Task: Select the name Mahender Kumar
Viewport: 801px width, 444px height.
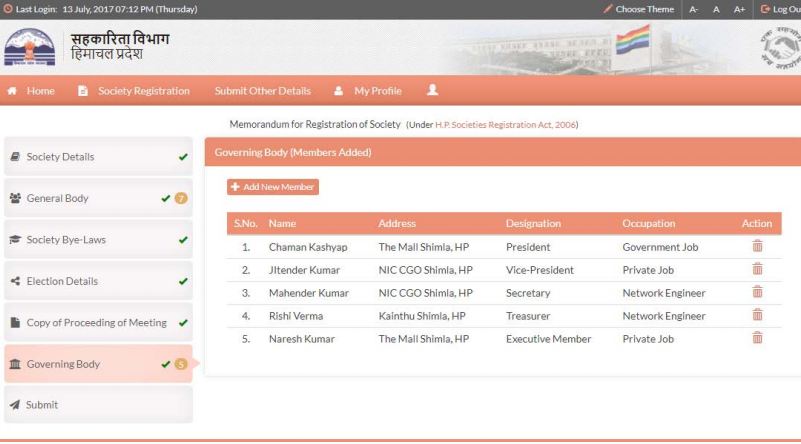Action: click(309, 293)
